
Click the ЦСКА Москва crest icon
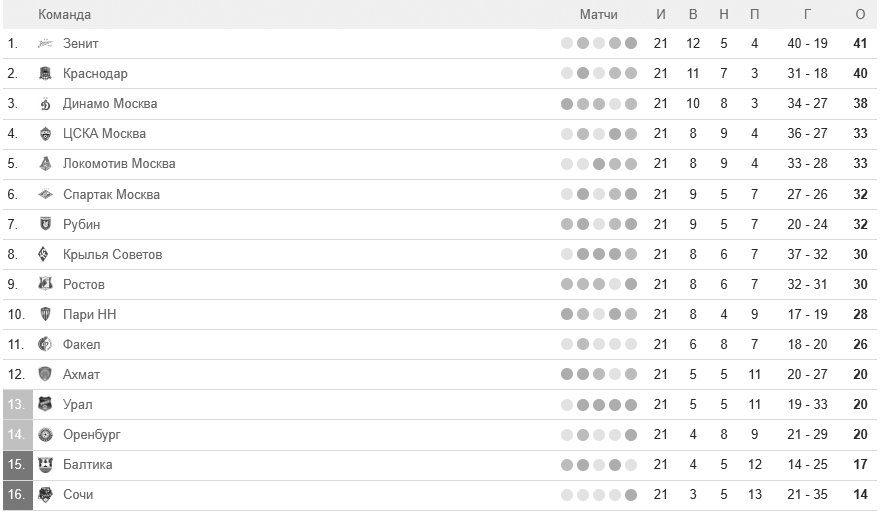click(x=45, y=134)
